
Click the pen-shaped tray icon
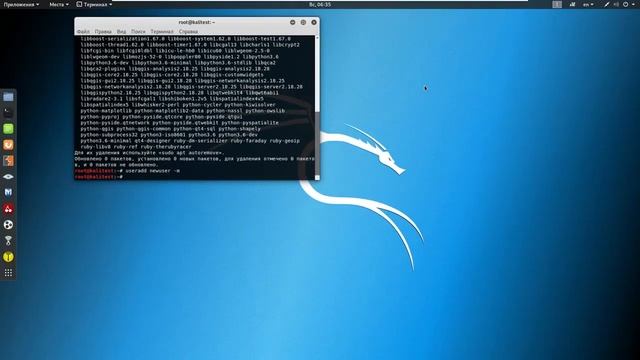[607, 4]
